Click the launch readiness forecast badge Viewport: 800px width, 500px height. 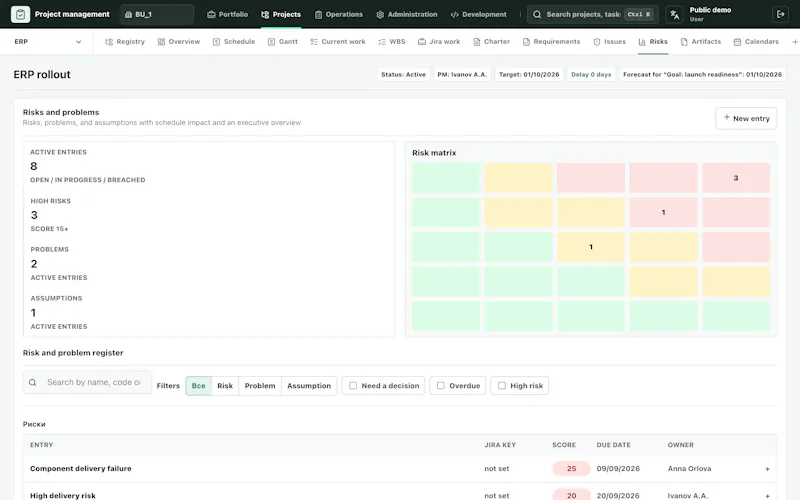pyautogui.click(x=702, y=74)
